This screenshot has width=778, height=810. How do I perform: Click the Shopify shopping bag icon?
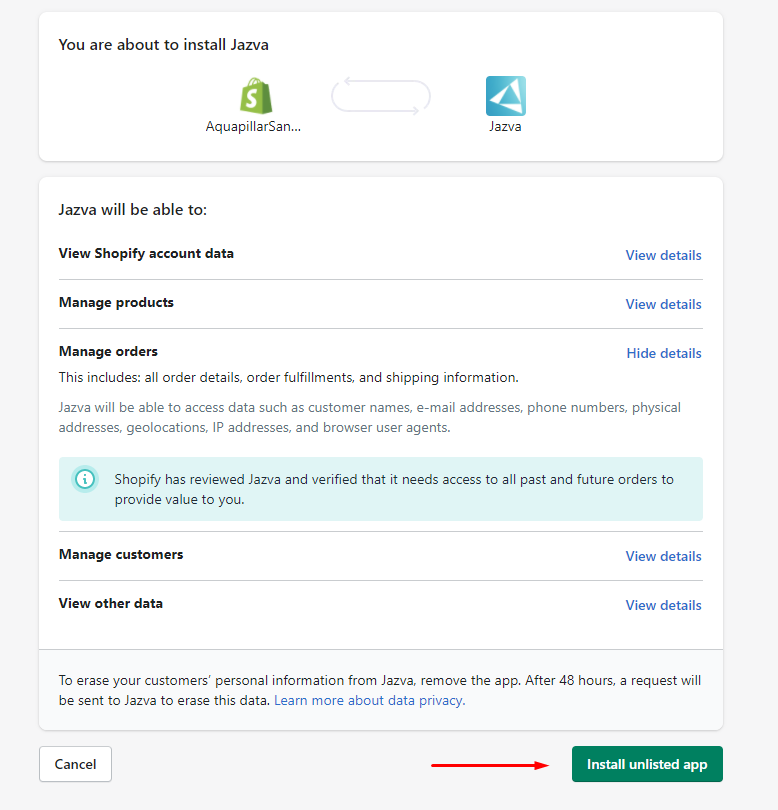255,96
